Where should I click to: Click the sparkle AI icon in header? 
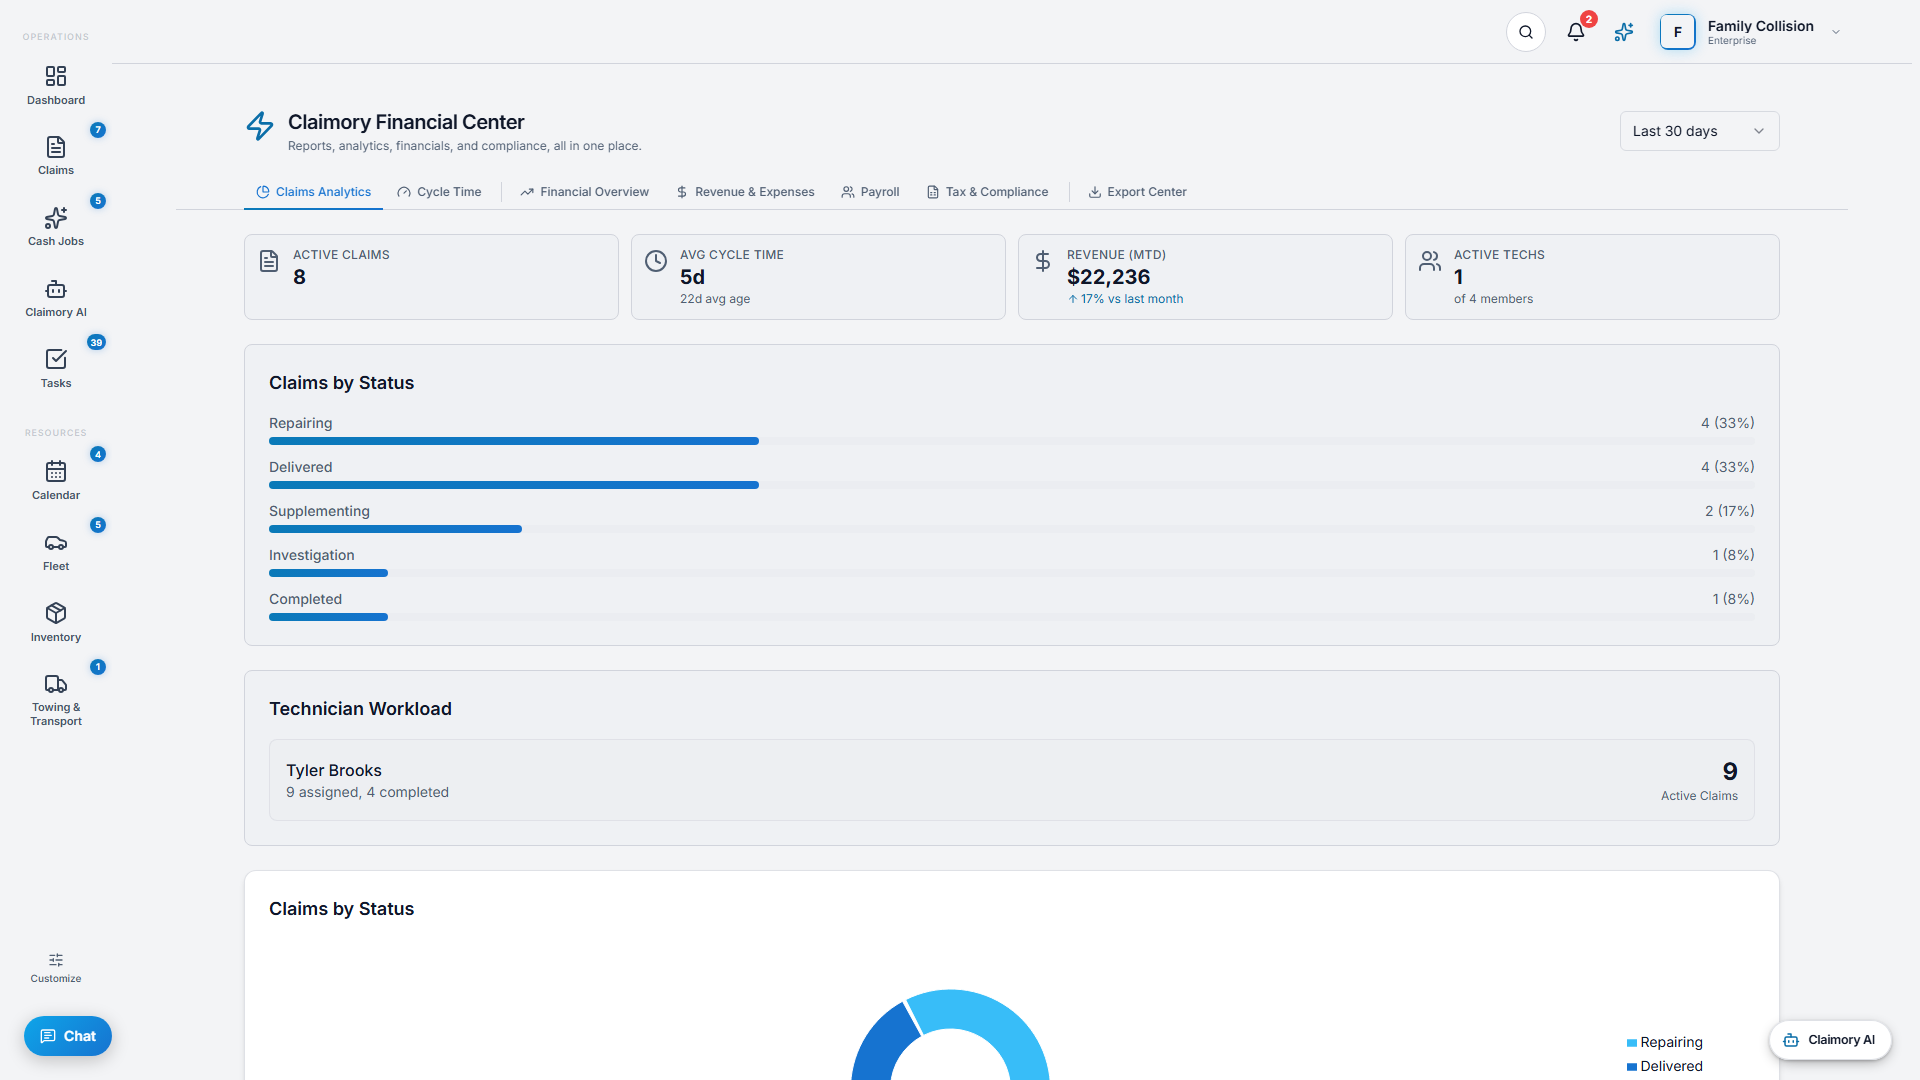(1624, 32)
